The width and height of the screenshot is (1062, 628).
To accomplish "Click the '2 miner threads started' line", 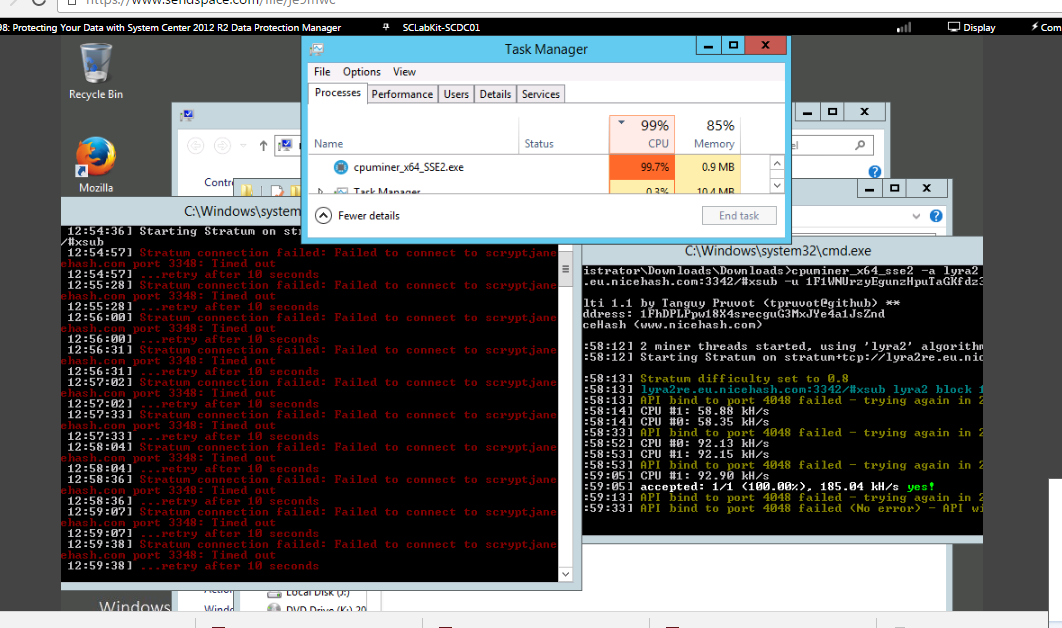I will [x=783, y=346].
